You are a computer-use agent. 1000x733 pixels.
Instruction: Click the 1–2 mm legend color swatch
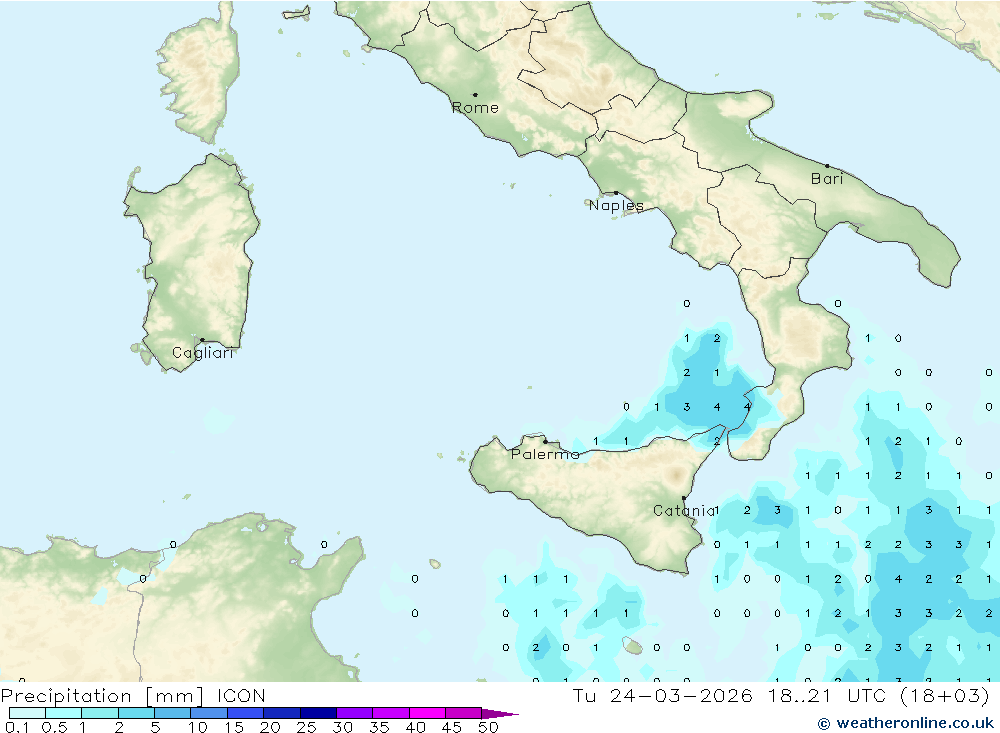[x=100, y=713]
